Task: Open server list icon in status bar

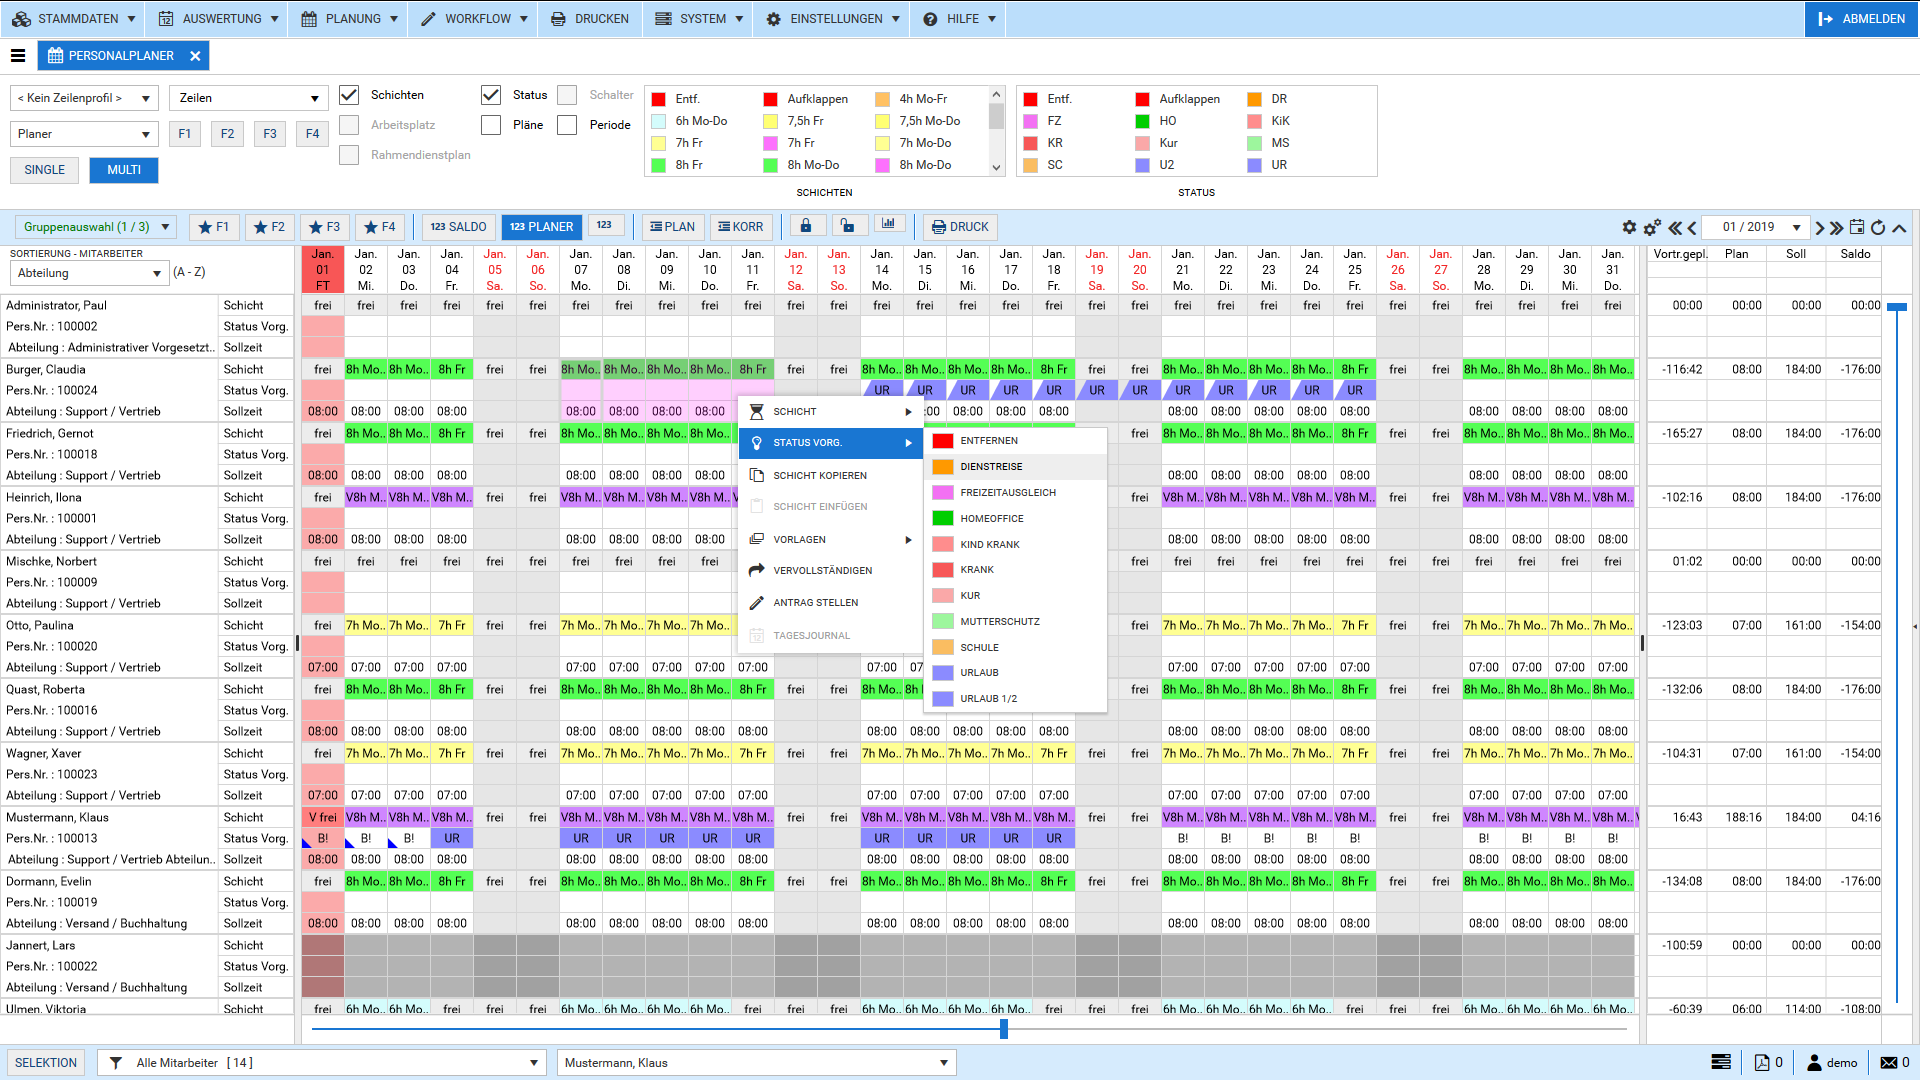Action: [1721, 1062]
